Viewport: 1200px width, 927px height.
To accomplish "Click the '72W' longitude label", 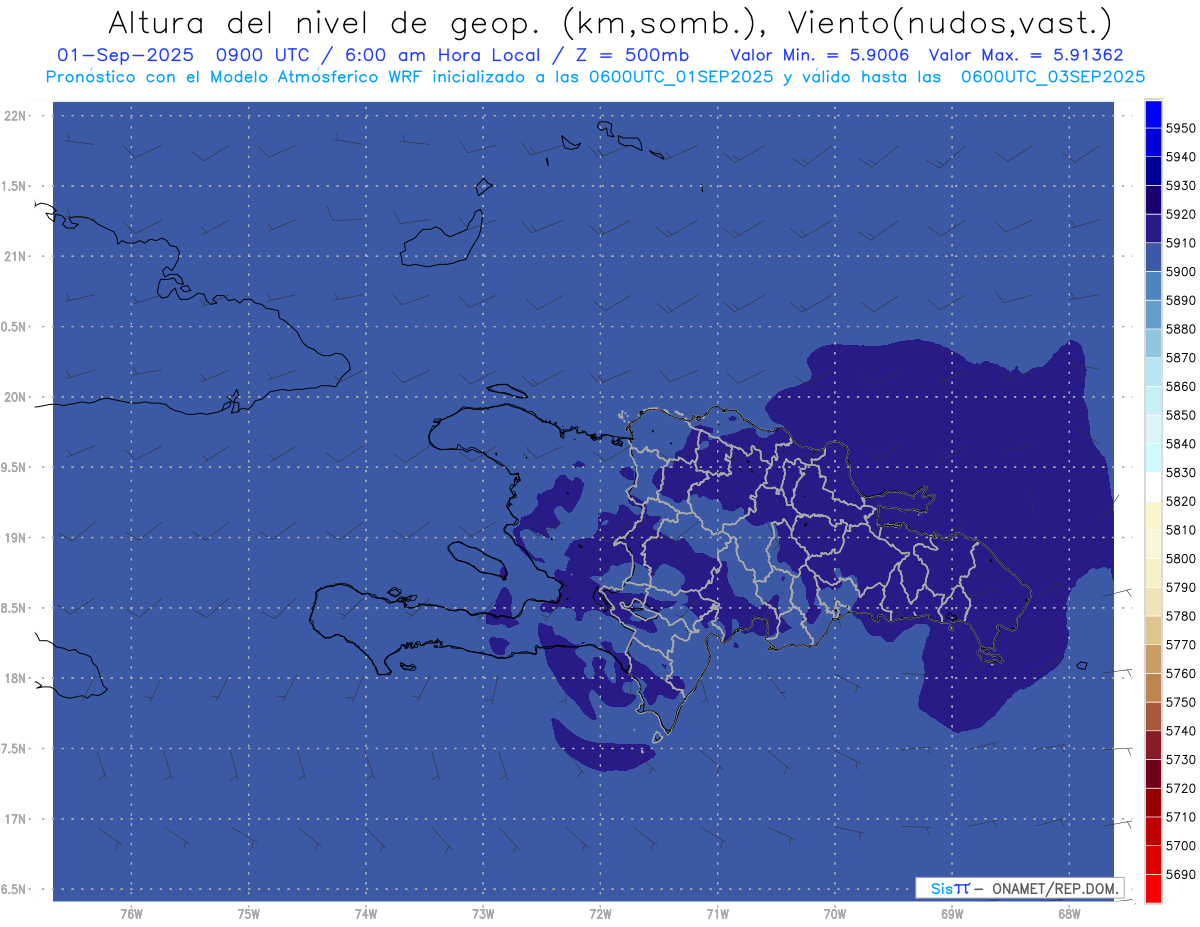I will point(600,914).
